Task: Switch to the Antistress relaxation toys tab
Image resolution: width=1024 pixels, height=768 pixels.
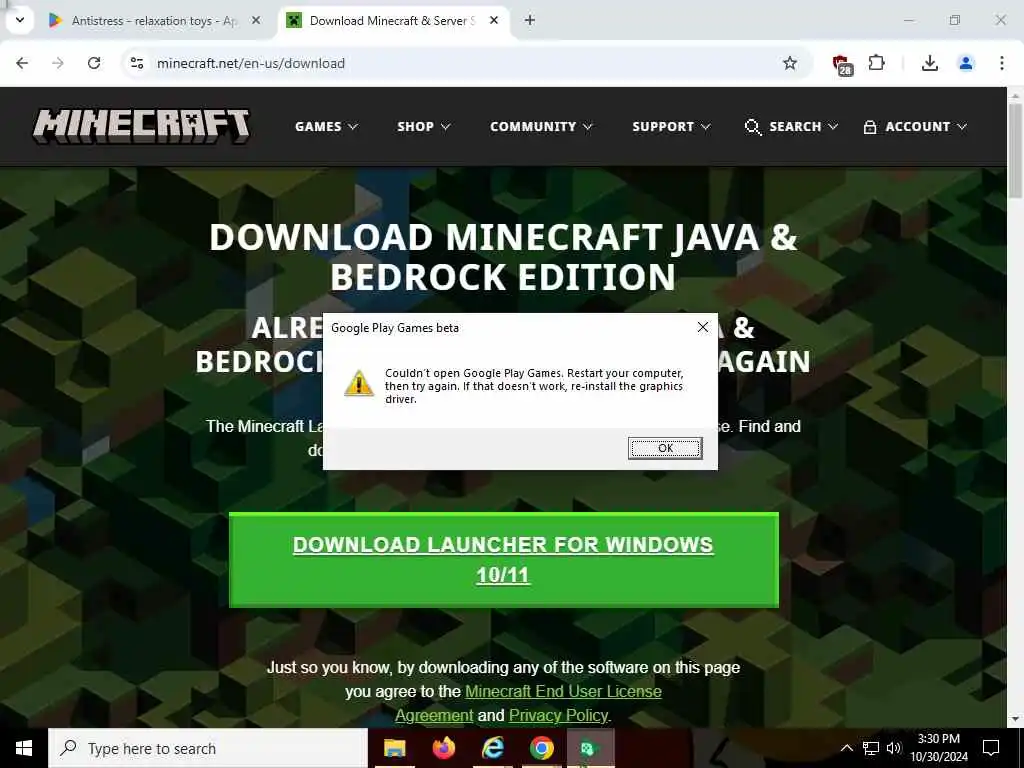Action: [x=154, y=21]
